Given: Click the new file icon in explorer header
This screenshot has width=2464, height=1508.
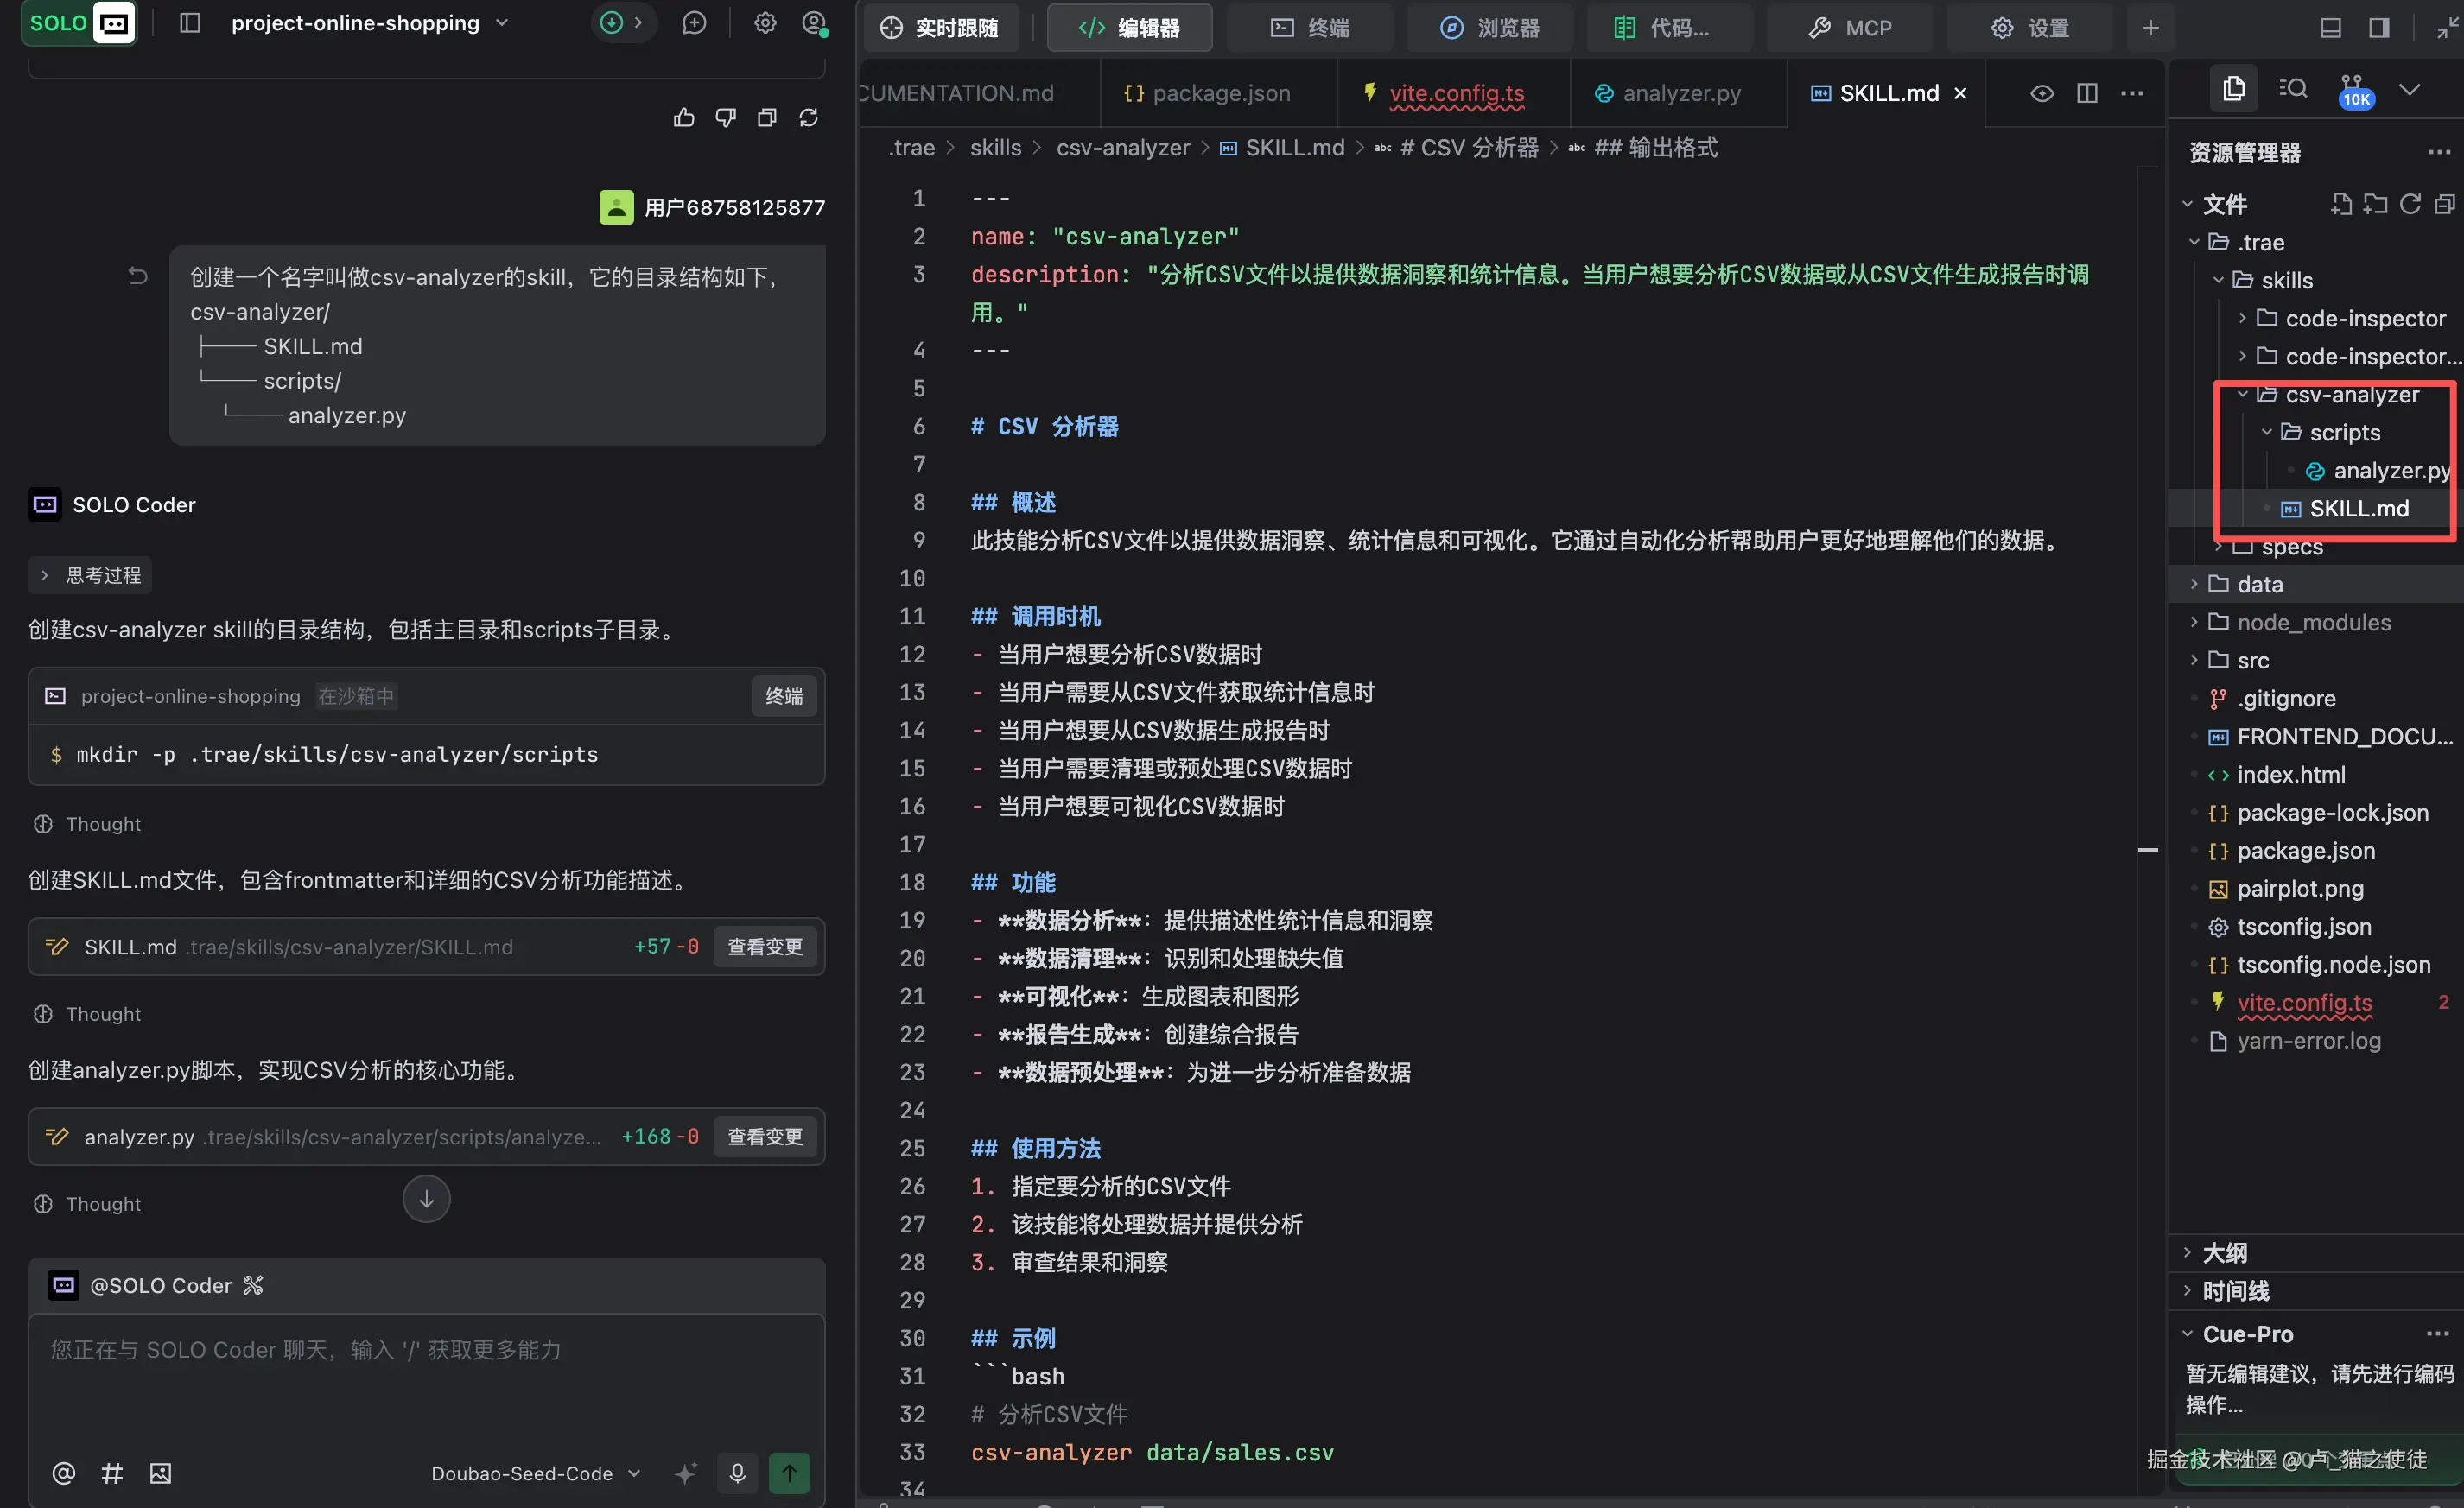Looking at the screenshot, I should tap(2341, 204).
